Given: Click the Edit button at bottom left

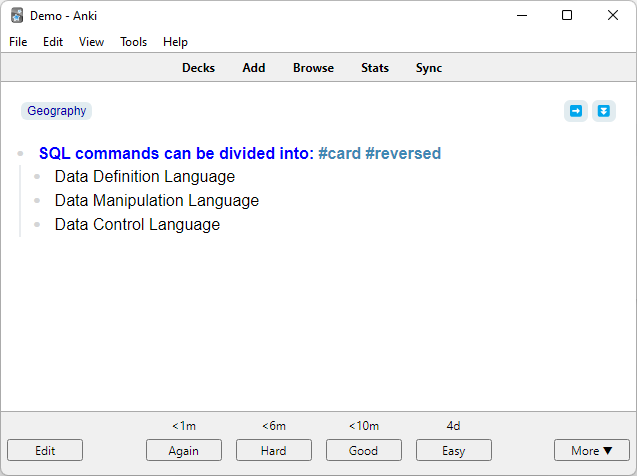Looking at the screenshot, I should click(x=45, y=451).
